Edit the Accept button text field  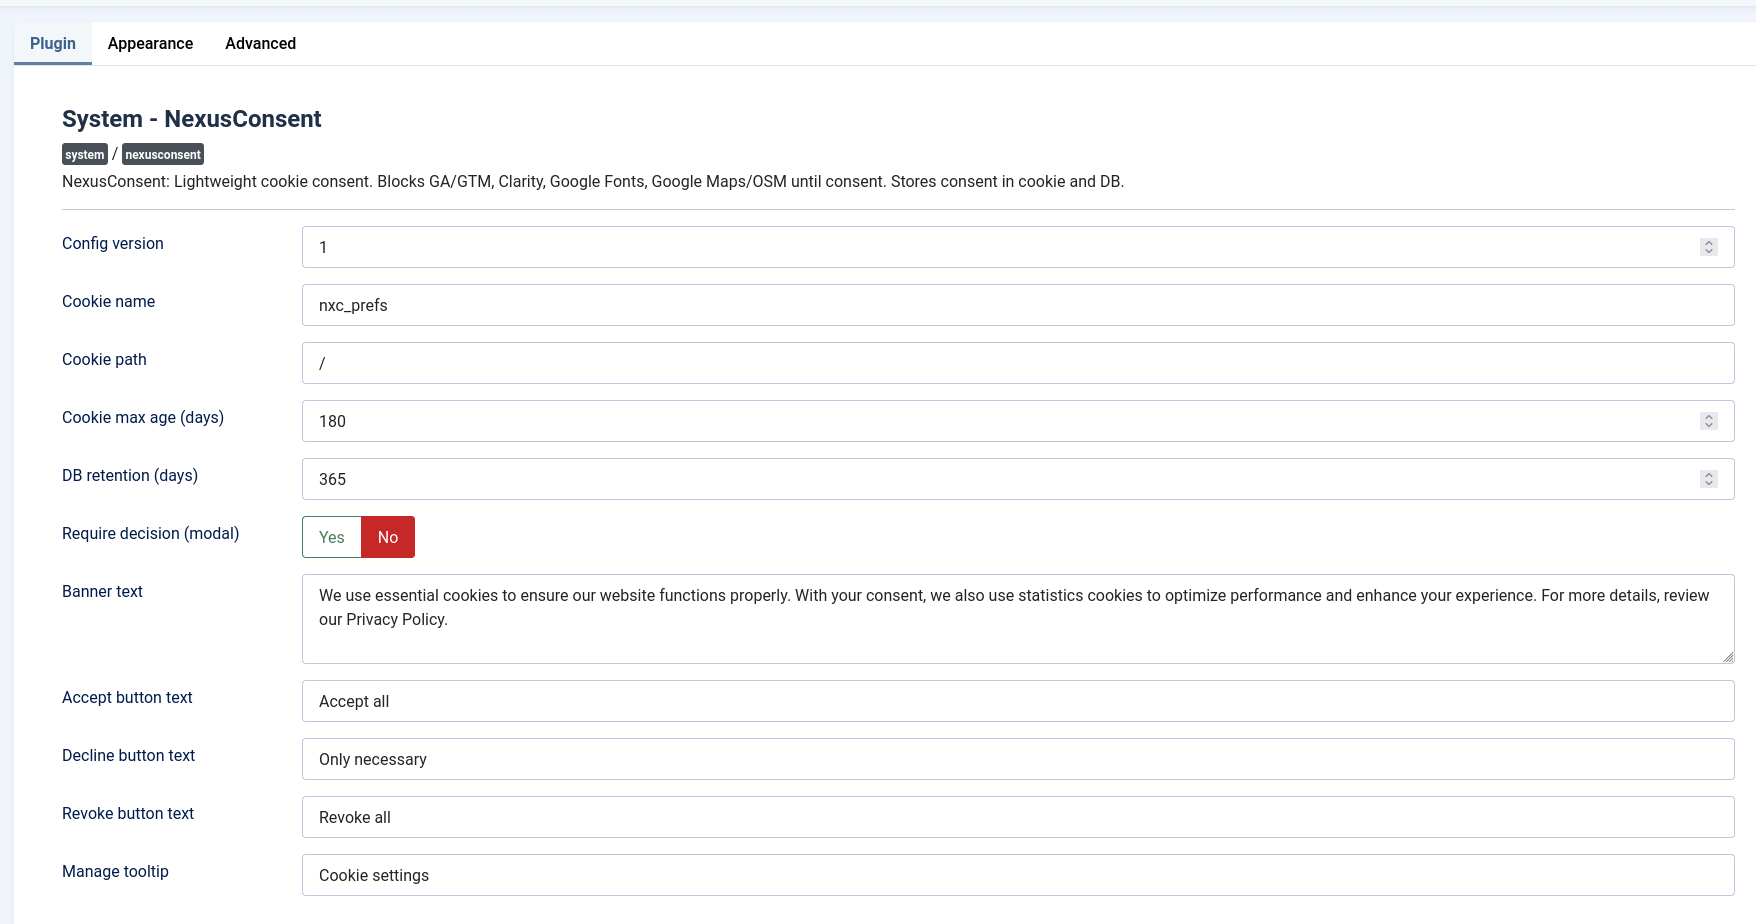pyautogui.click(x=1017, y=701)
